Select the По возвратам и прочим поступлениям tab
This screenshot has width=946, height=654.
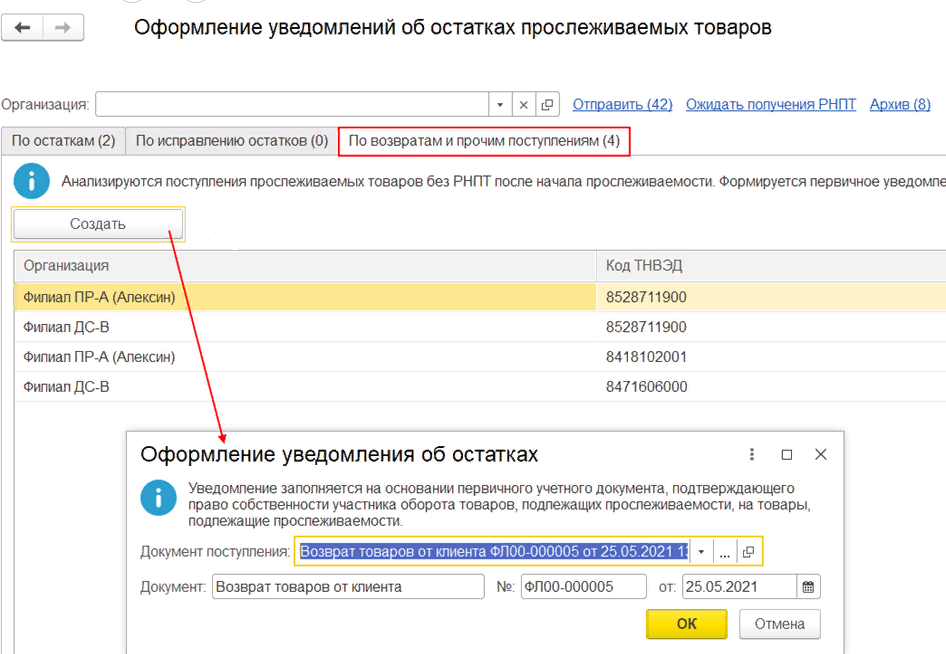point(484,141)
